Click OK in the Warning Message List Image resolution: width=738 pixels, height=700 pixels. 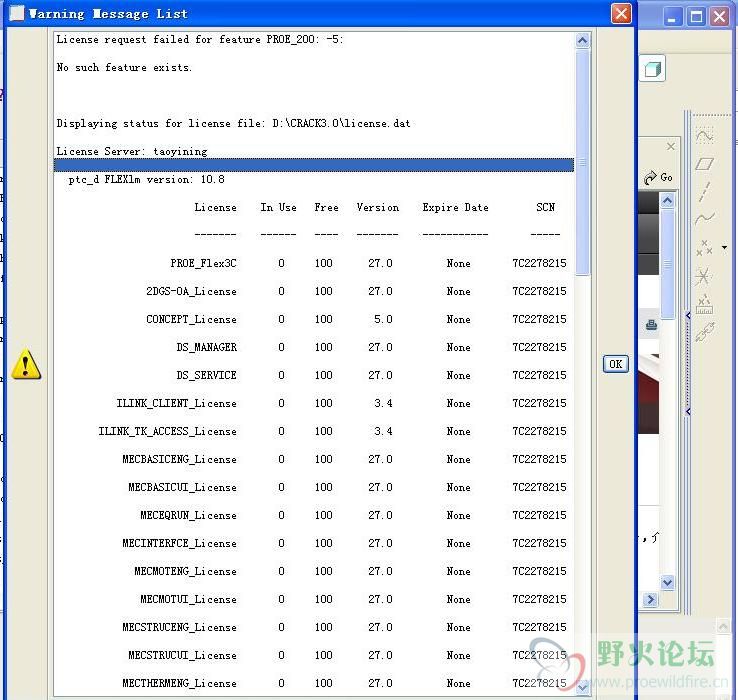[x=616, y=364]
